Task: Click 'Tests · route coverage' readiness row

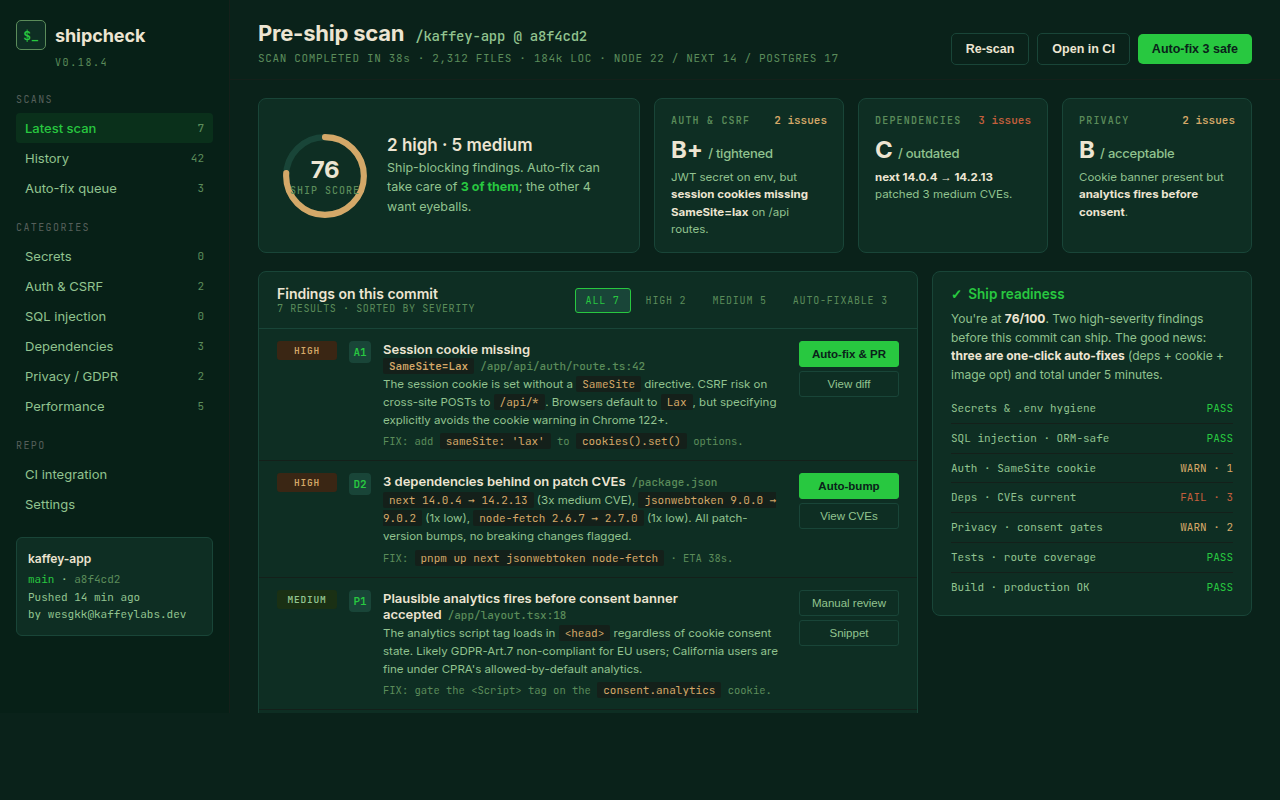Action: [1092, 557]
